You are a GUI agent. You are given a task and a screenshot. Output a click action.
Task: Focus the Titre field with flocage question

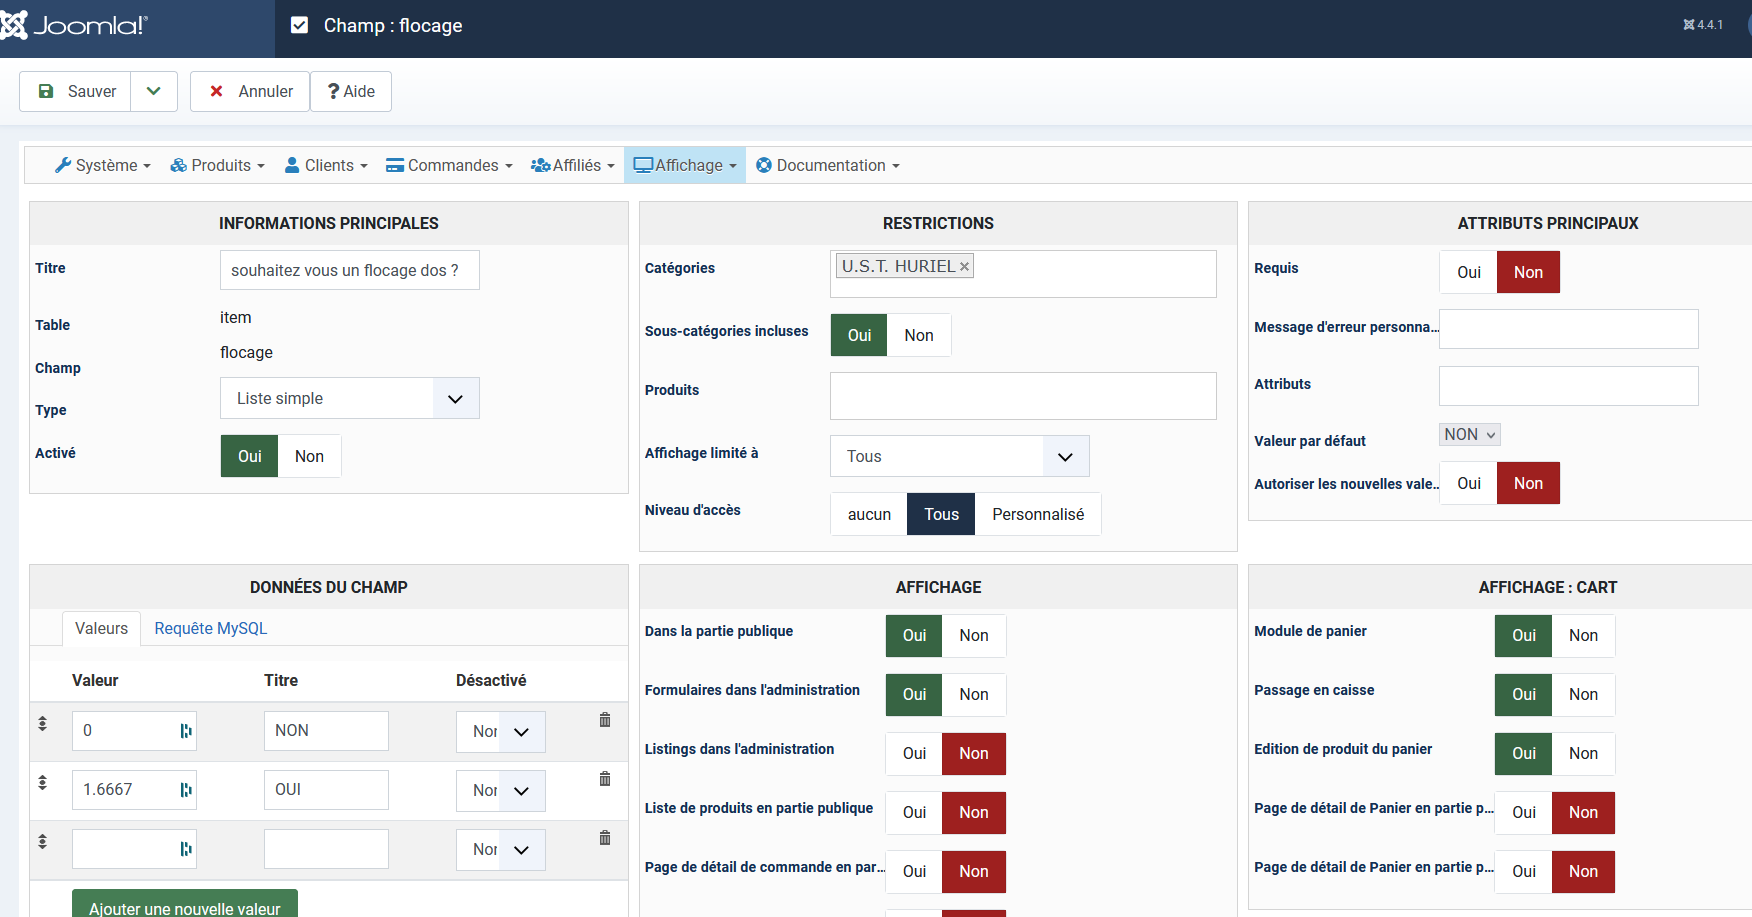tap(350, 270)
